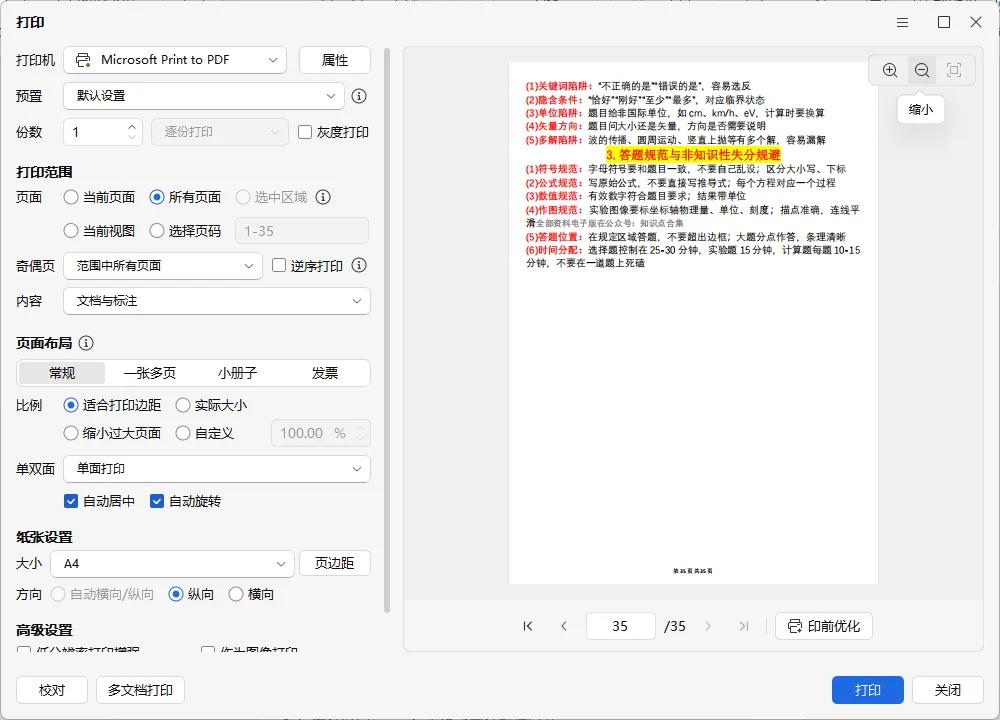Open 多文档打印 multi-document printing

pyautogui.click(x=140, y=690)
